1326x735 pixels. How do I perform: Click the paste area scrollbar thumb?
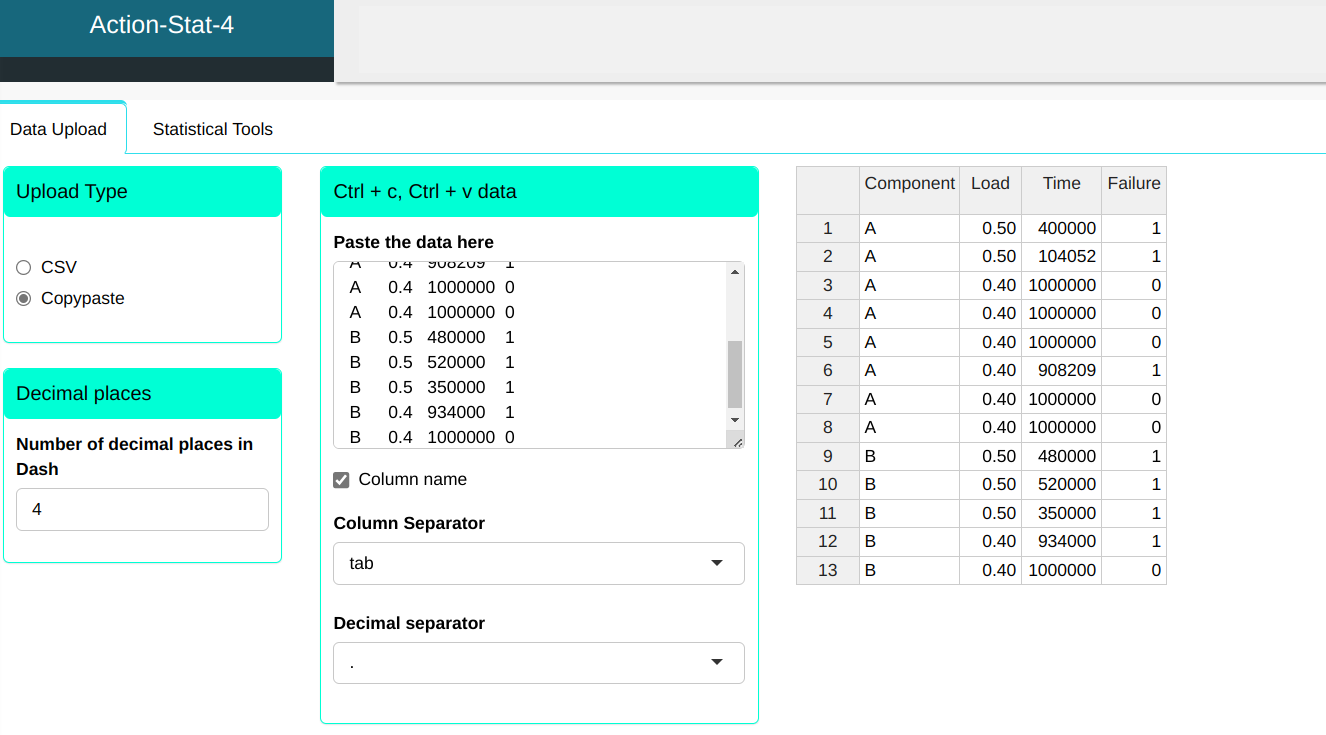735,373
